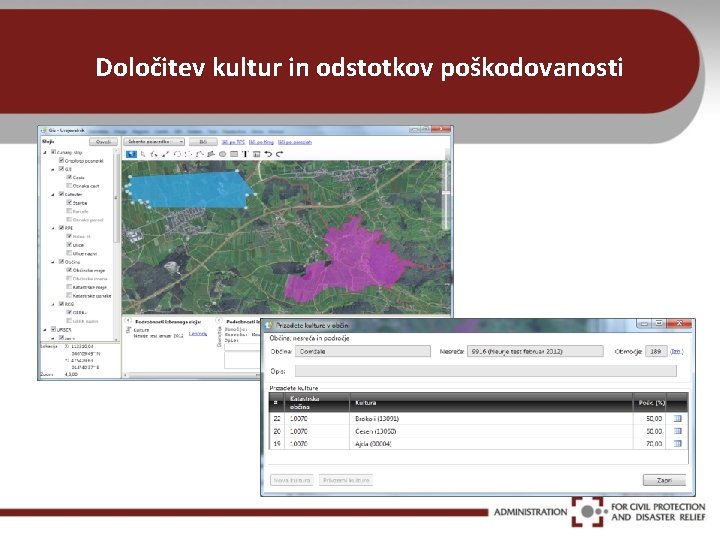720x540 pixels.
Task: Select the filled ellipse drawing tool
Action: click(x=222, y=154)
